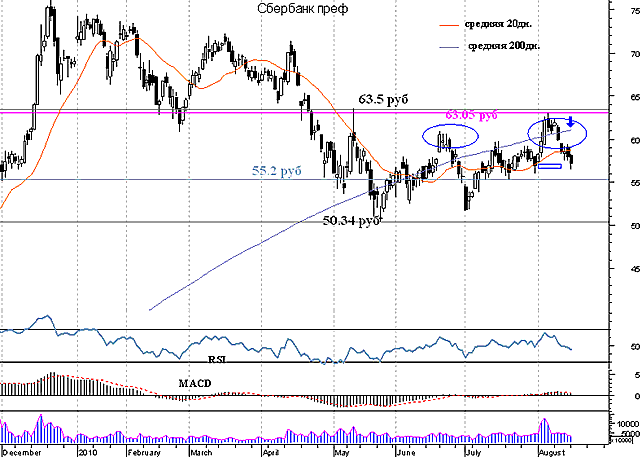Viewport: 643px width, 458px height.
Task: Select April on the time axis
Action: 270,453
